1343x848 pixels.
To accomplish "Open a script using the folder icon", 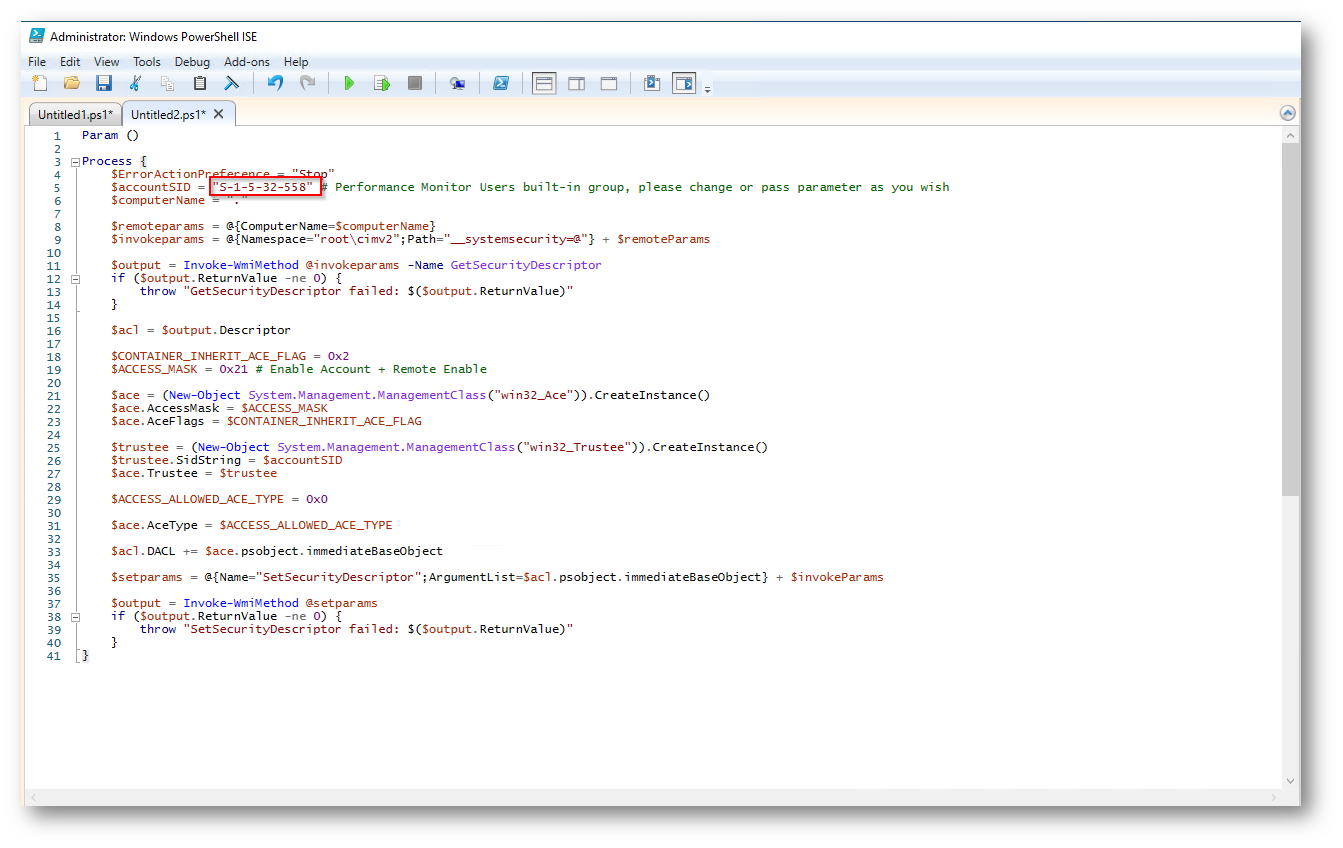I will (x=72, y=83).
